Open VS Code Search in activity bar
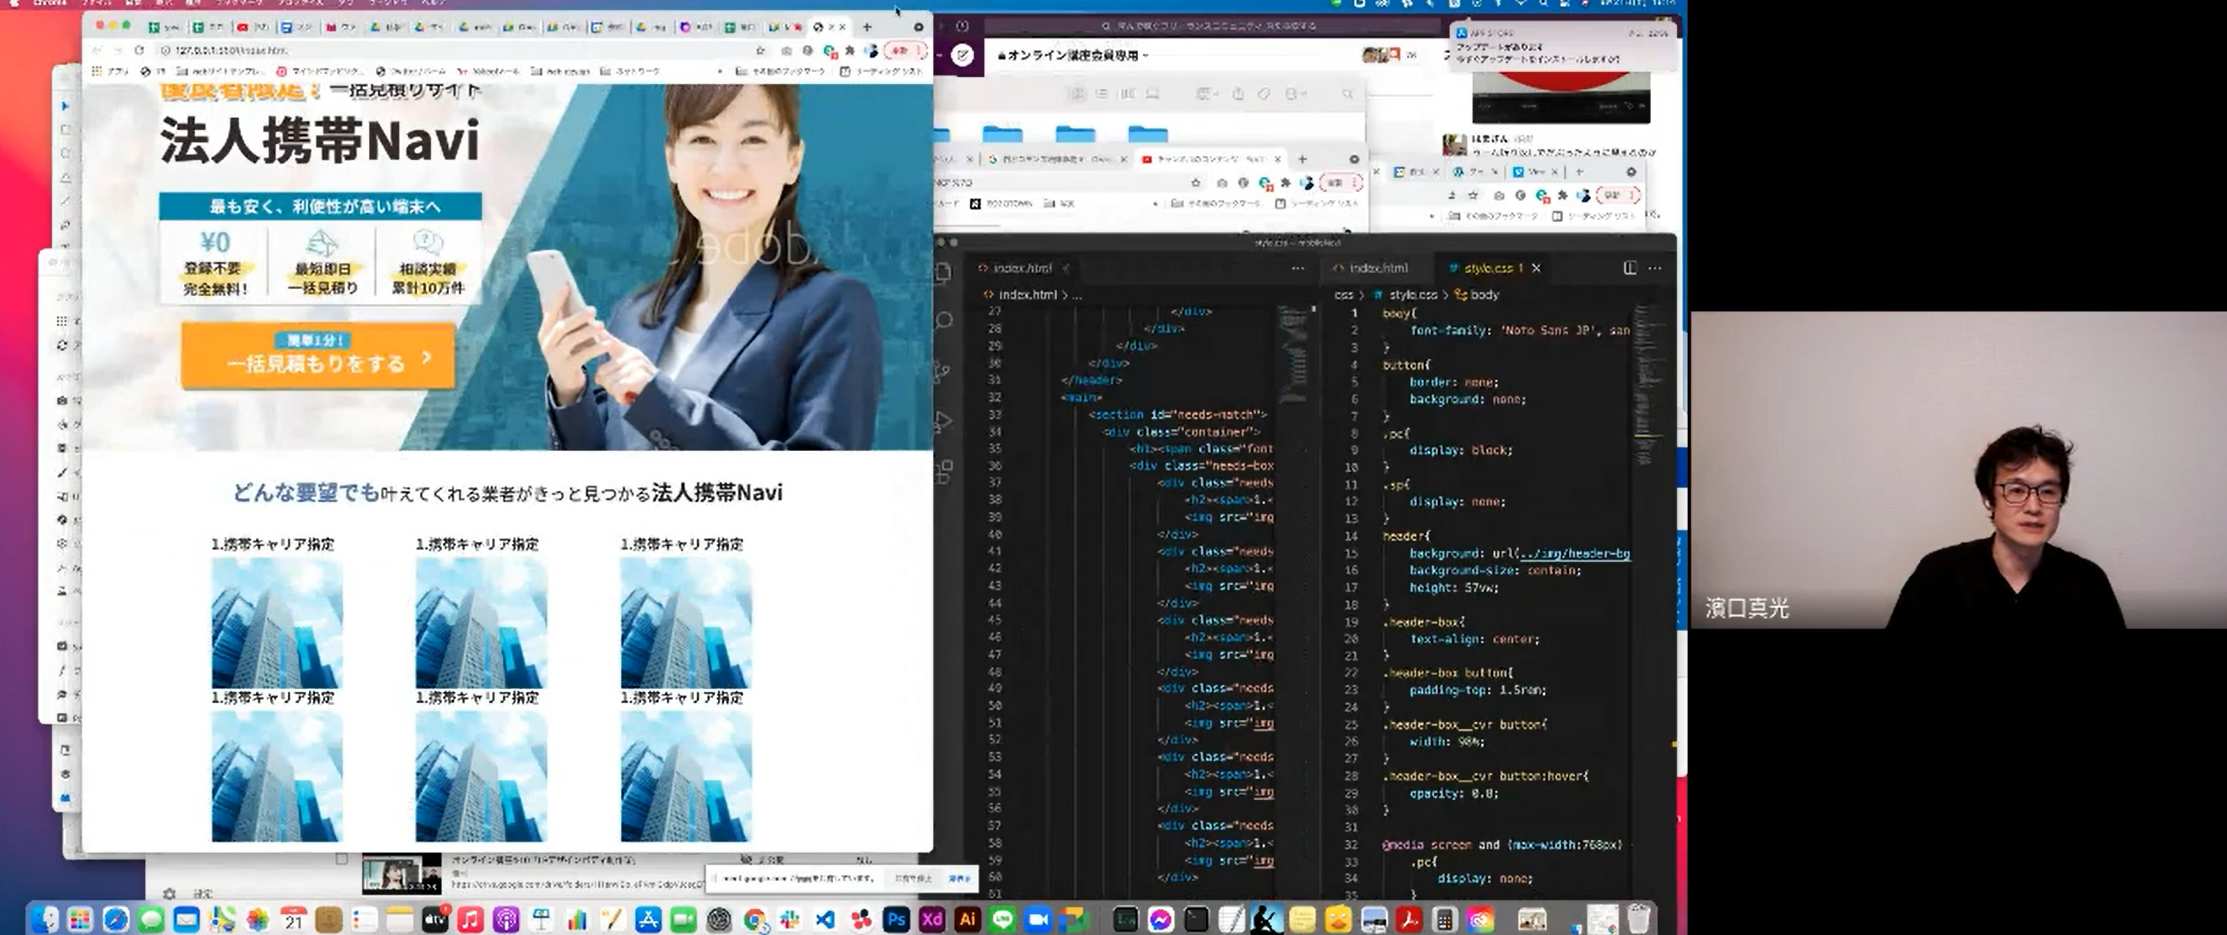The image size is (2227, 935). (943, 320)
